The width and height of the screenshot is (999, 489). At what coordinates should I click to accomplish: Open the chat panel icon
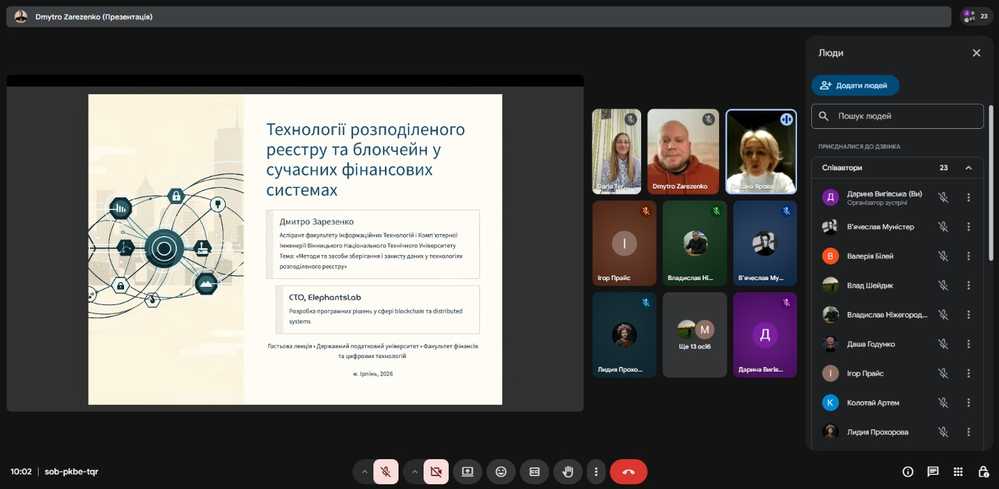932,471
